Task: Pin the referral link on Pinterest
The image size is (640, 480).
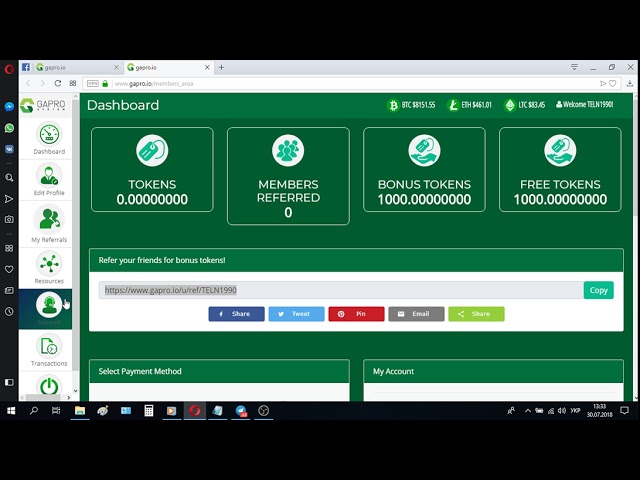Action: tap(356, 314)
